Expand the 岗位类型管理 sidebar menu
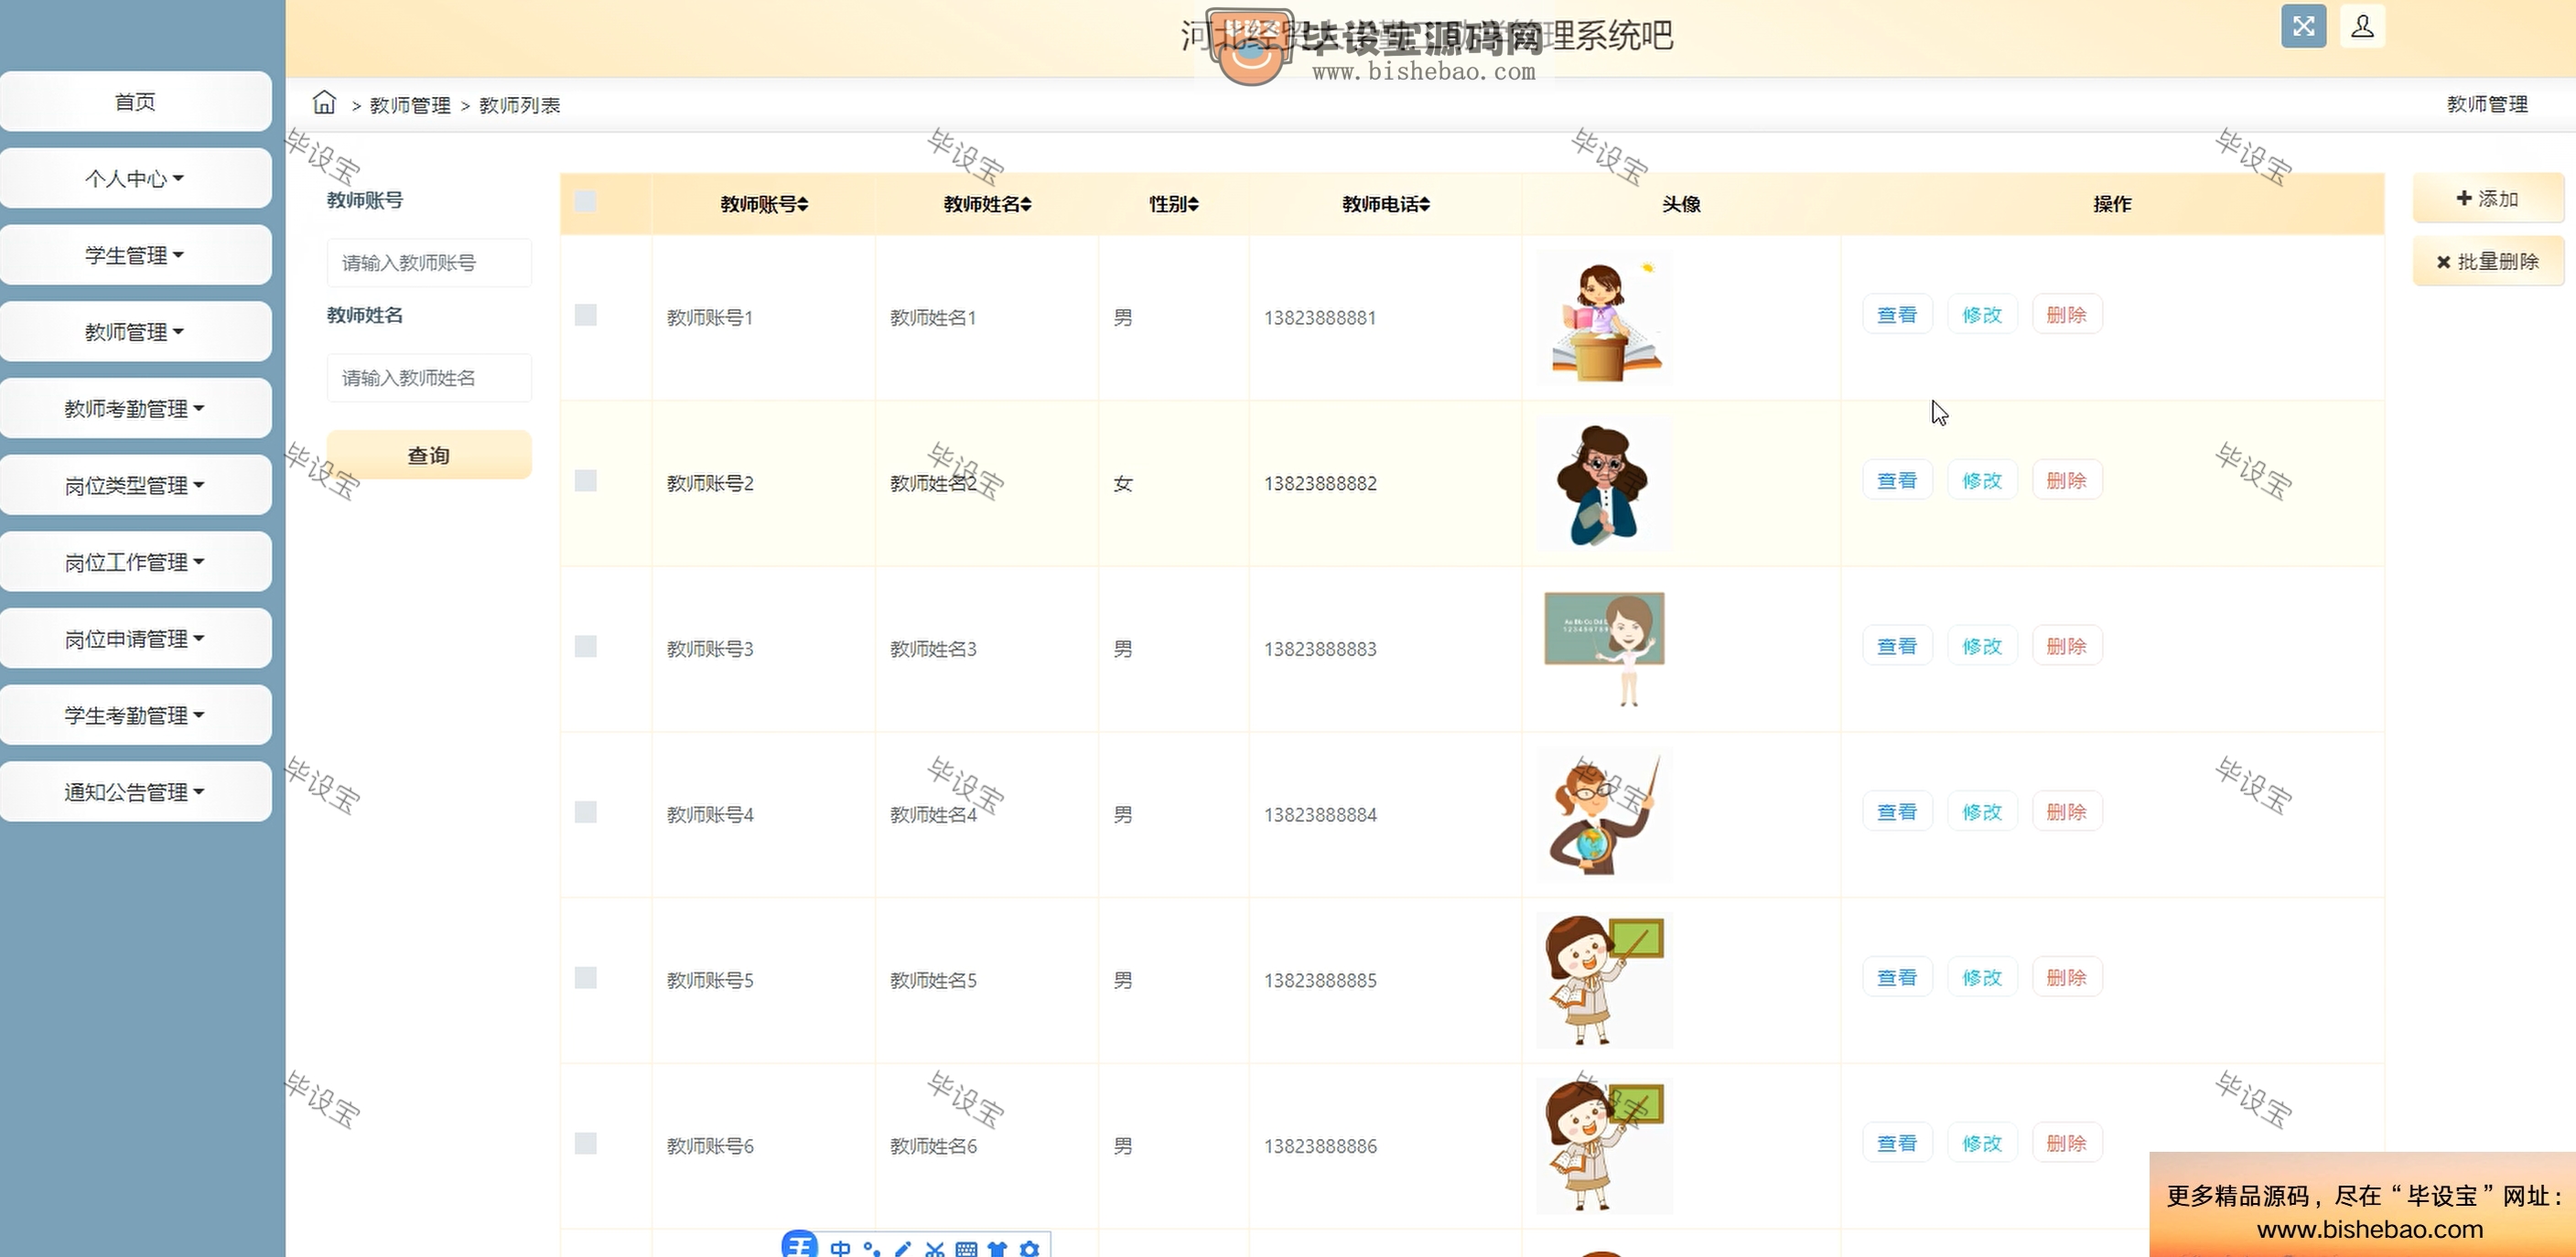This screenshot has height=1257, width=2576. pos(135,485)
